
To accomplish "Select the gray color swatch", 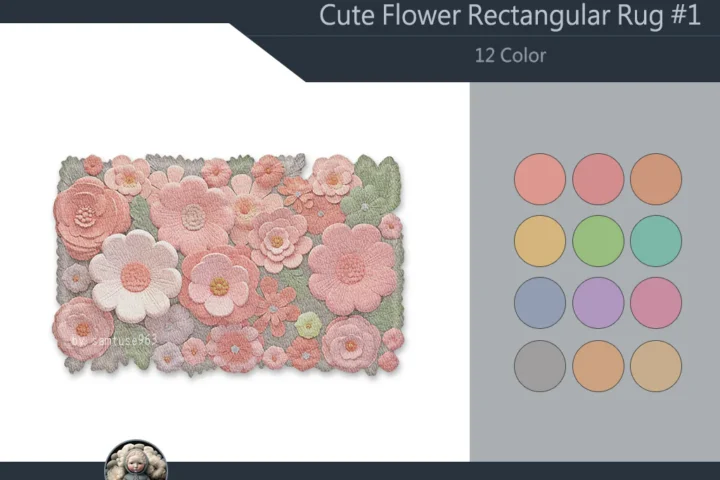I will click(540, 366).
